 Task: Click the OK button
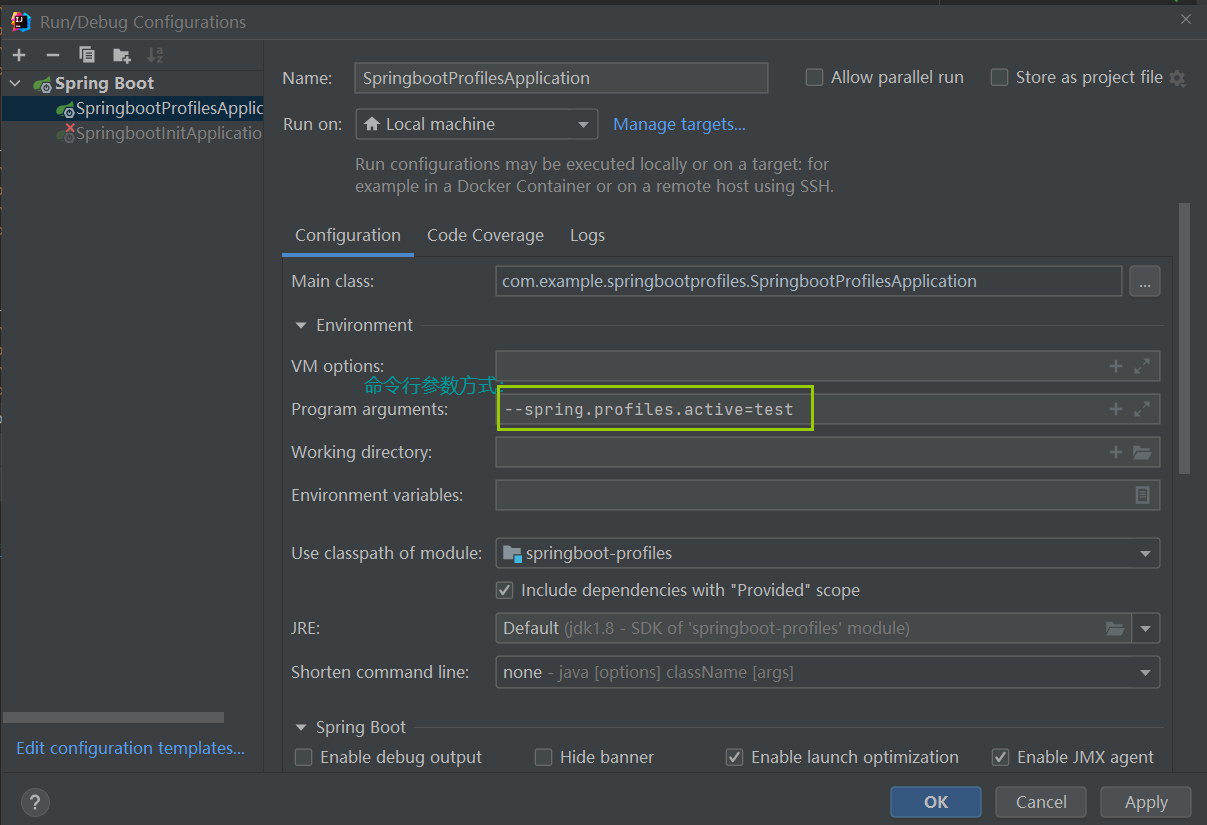click(936, 802)
